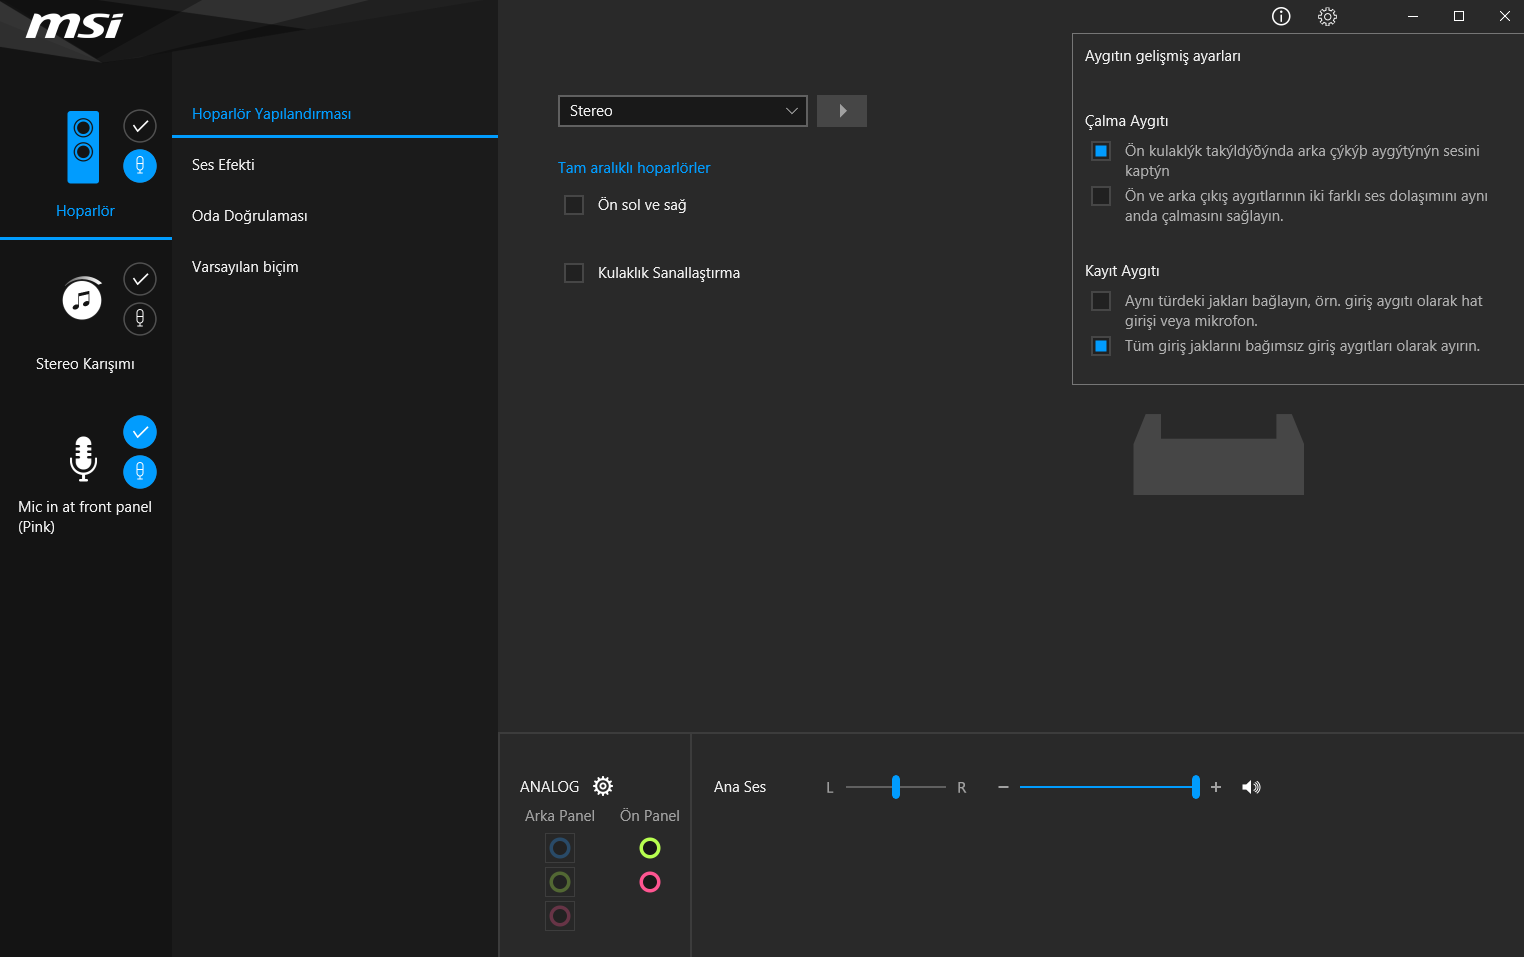Viewport: 1524px width, 957px height.
Task: Enable Kulaklık Sanallaştırma checkbox
Action: [574, 273]
